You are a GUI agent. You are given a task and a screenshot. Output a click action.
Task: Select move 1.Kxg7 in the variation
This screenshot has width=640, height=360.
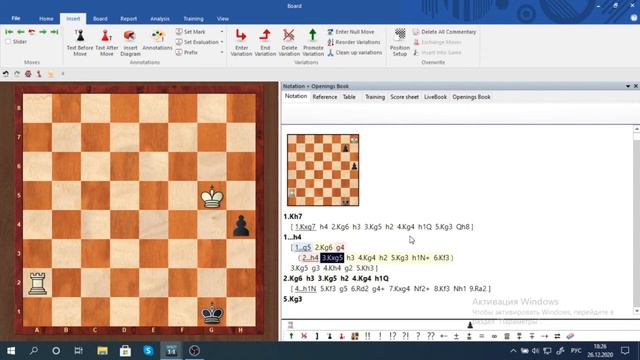point(305,227)
